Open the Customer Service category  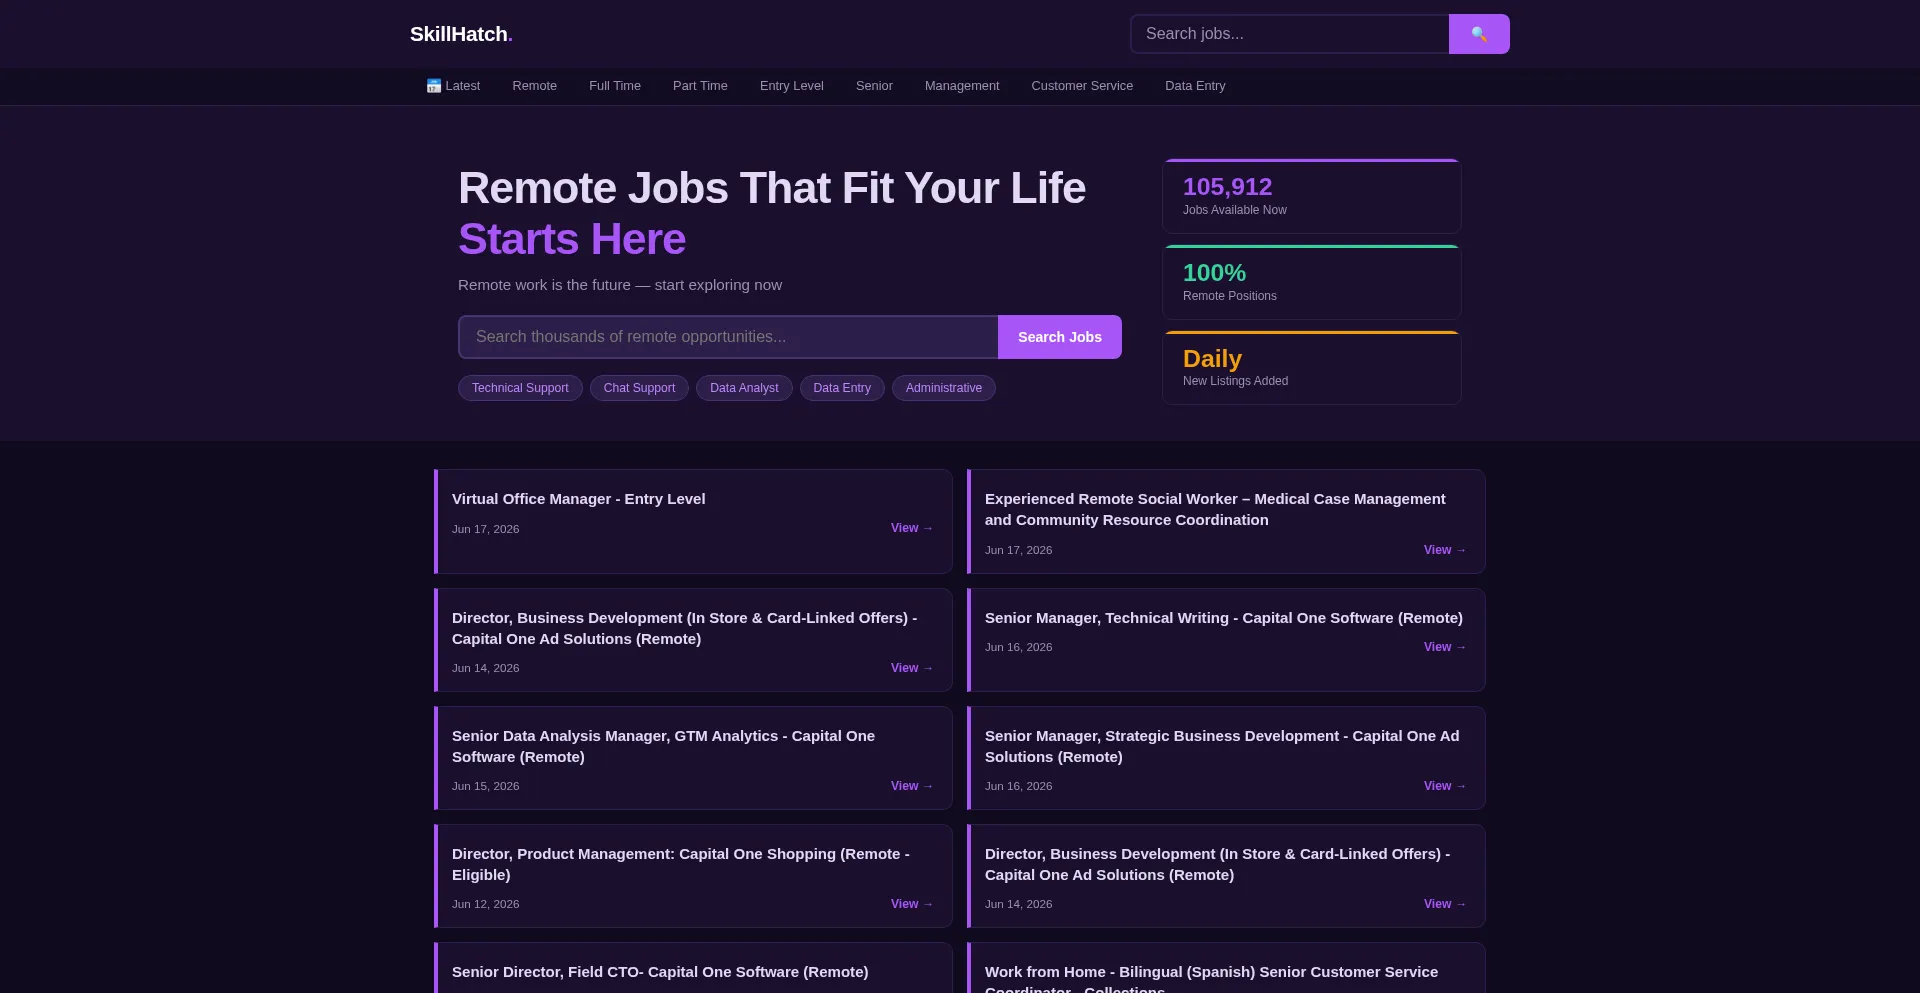1082,86
